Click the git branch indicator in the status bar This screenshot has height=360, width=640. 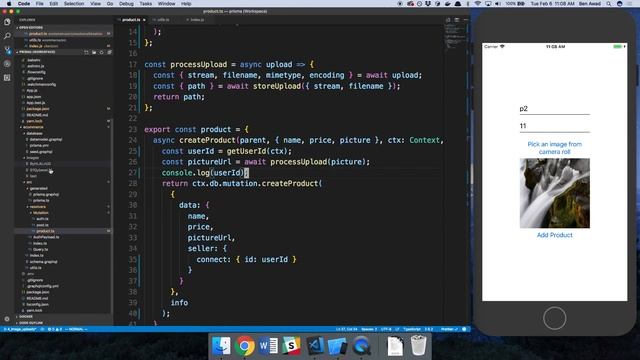point(20,329)
